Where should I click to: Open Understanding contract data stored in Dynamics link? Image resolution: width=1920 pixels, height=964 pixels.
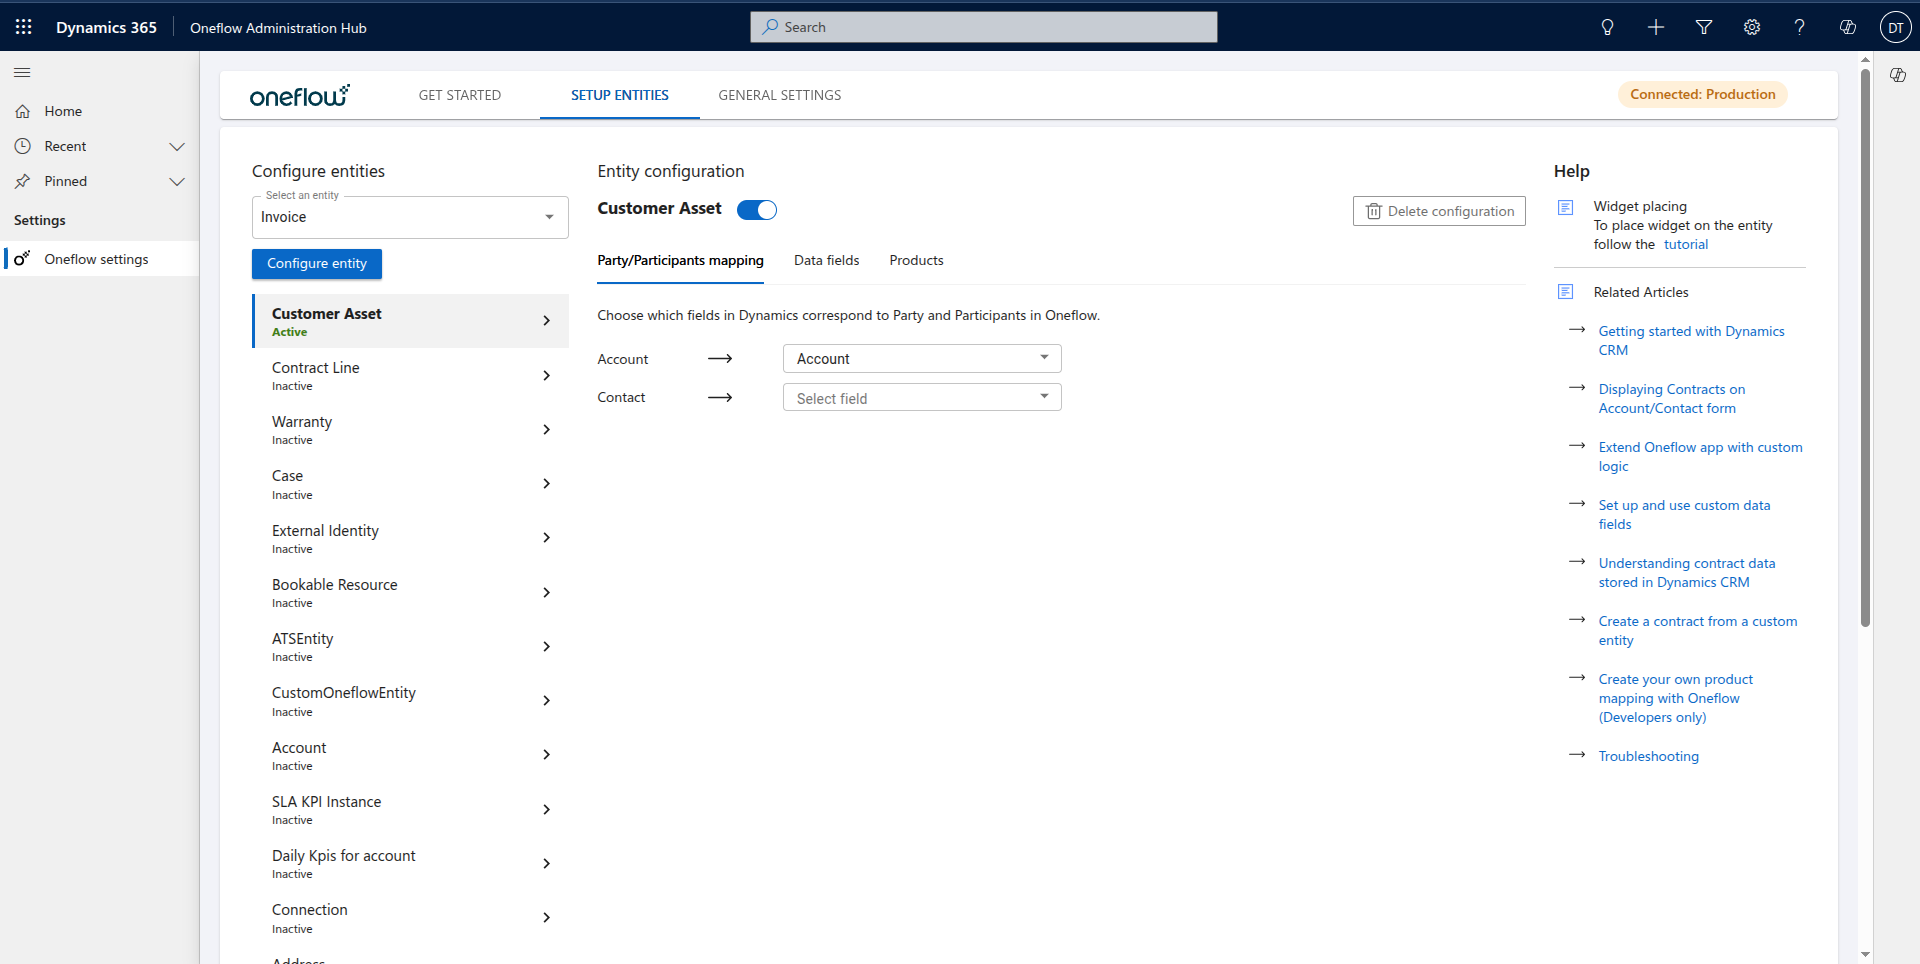pyautogui.click(x=1687, y=573)
